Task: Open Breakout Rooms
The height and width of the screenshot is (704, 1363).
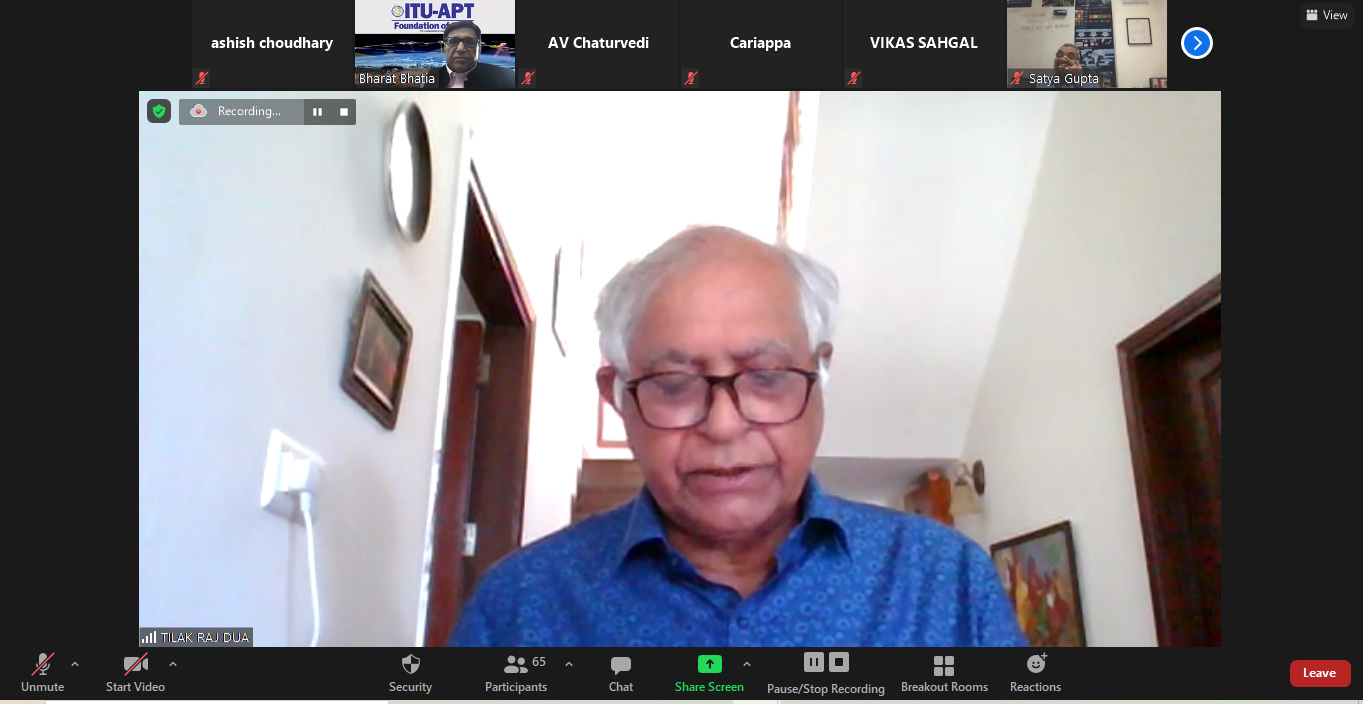Action: coord(943,672)
